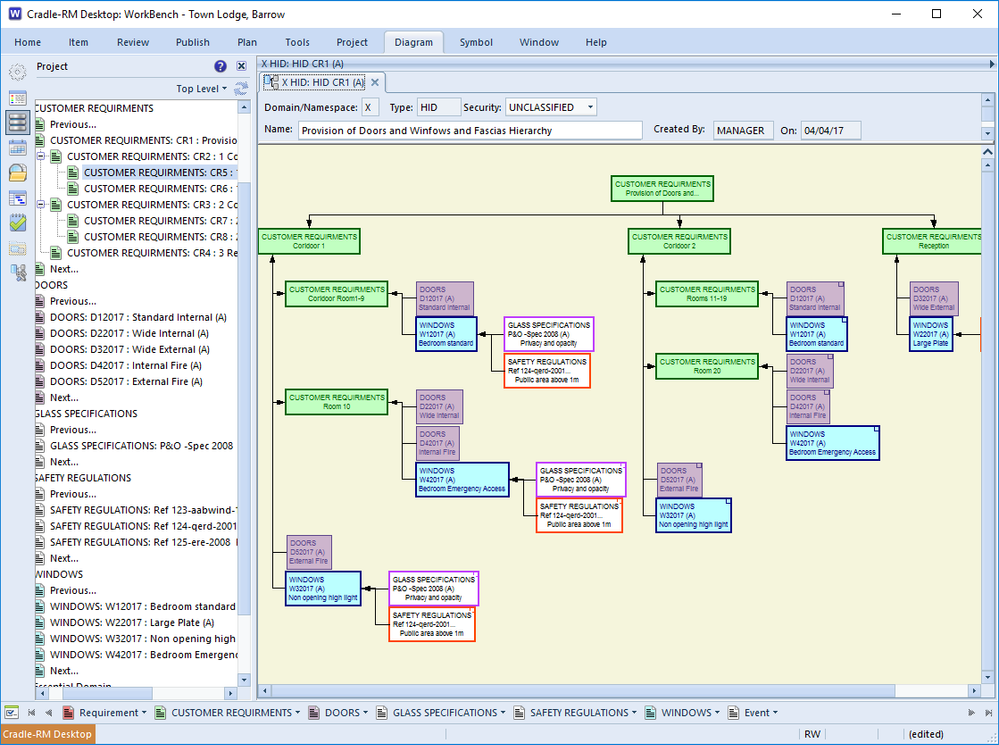Click the calendar grid sidebar icon
Viewport: 999px width, 745px height.
17,148
